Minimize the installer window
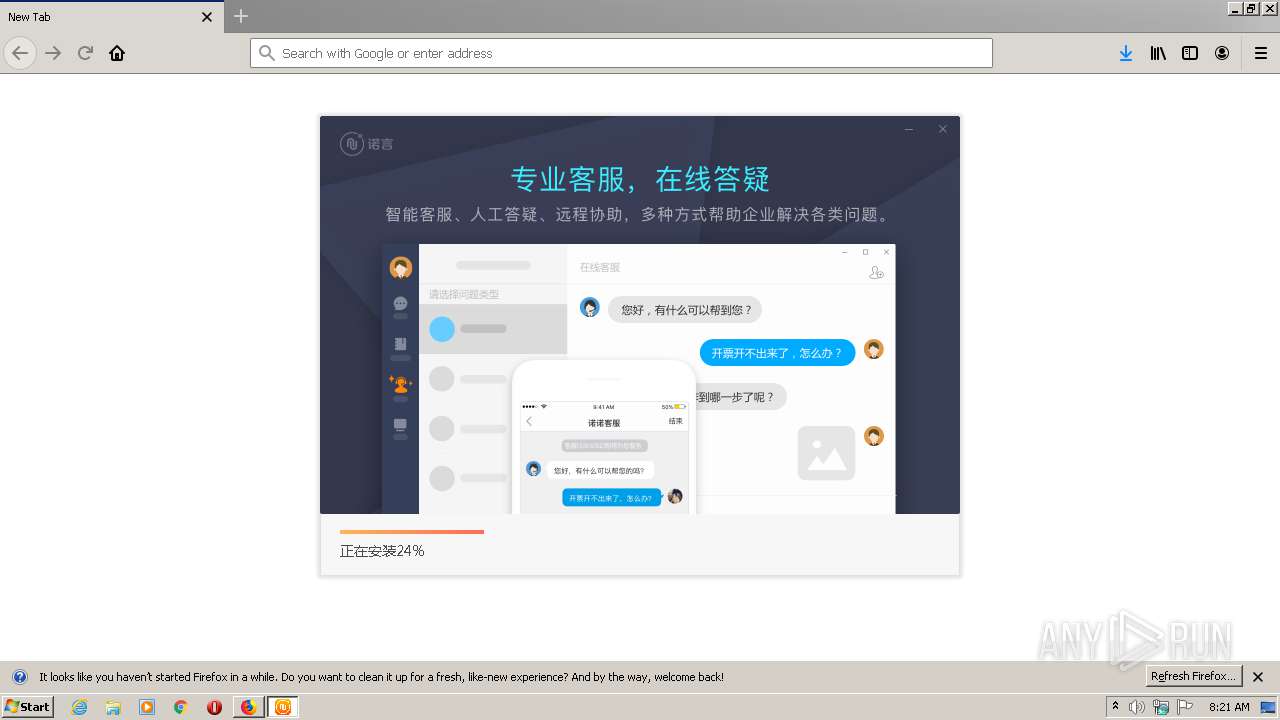1280x720 pixels. [x=909, y=129]
